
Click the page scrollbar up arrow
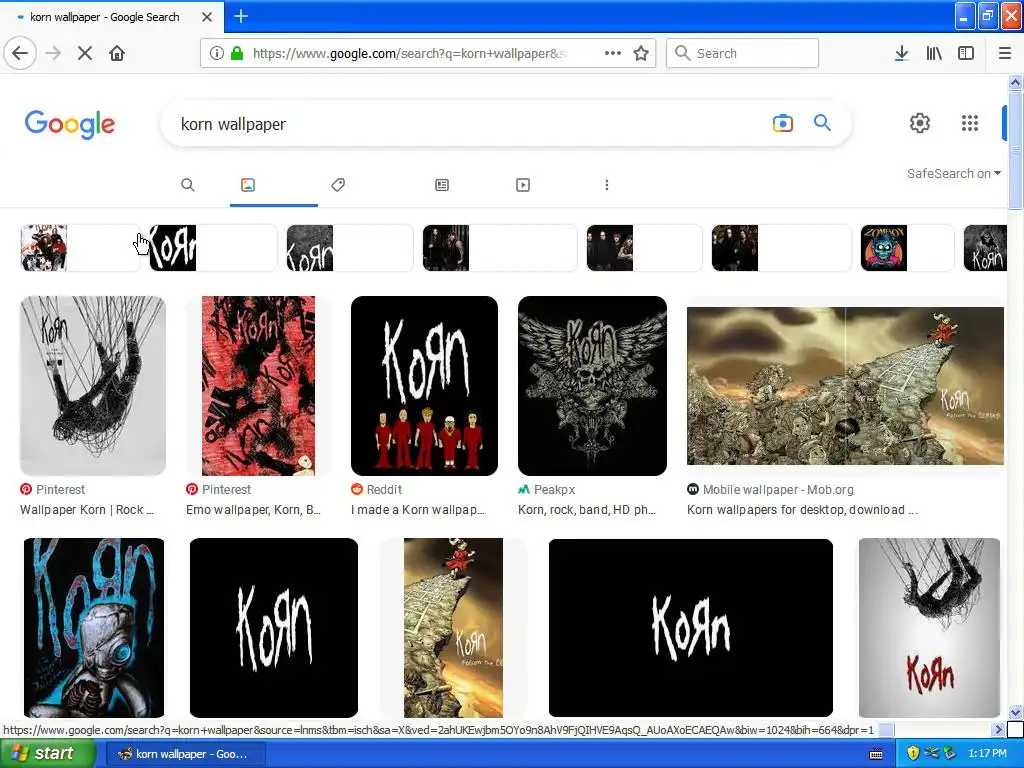(x=1015, y=82)
